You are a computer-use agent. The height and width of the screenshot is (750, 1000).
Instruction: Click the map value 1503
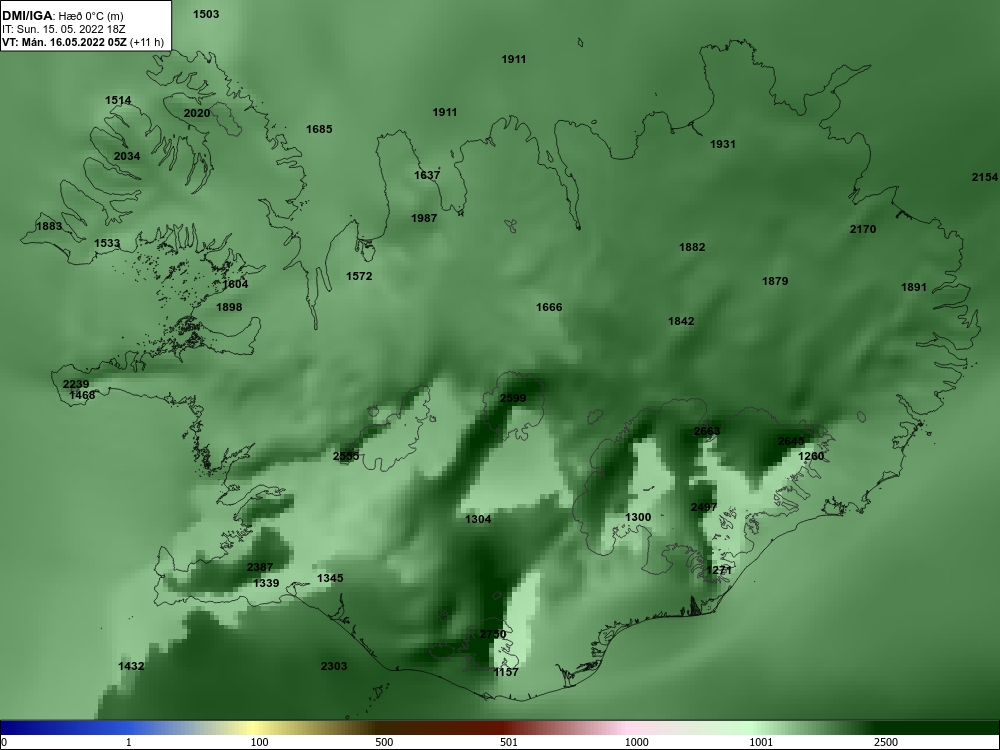pos(206,14)
